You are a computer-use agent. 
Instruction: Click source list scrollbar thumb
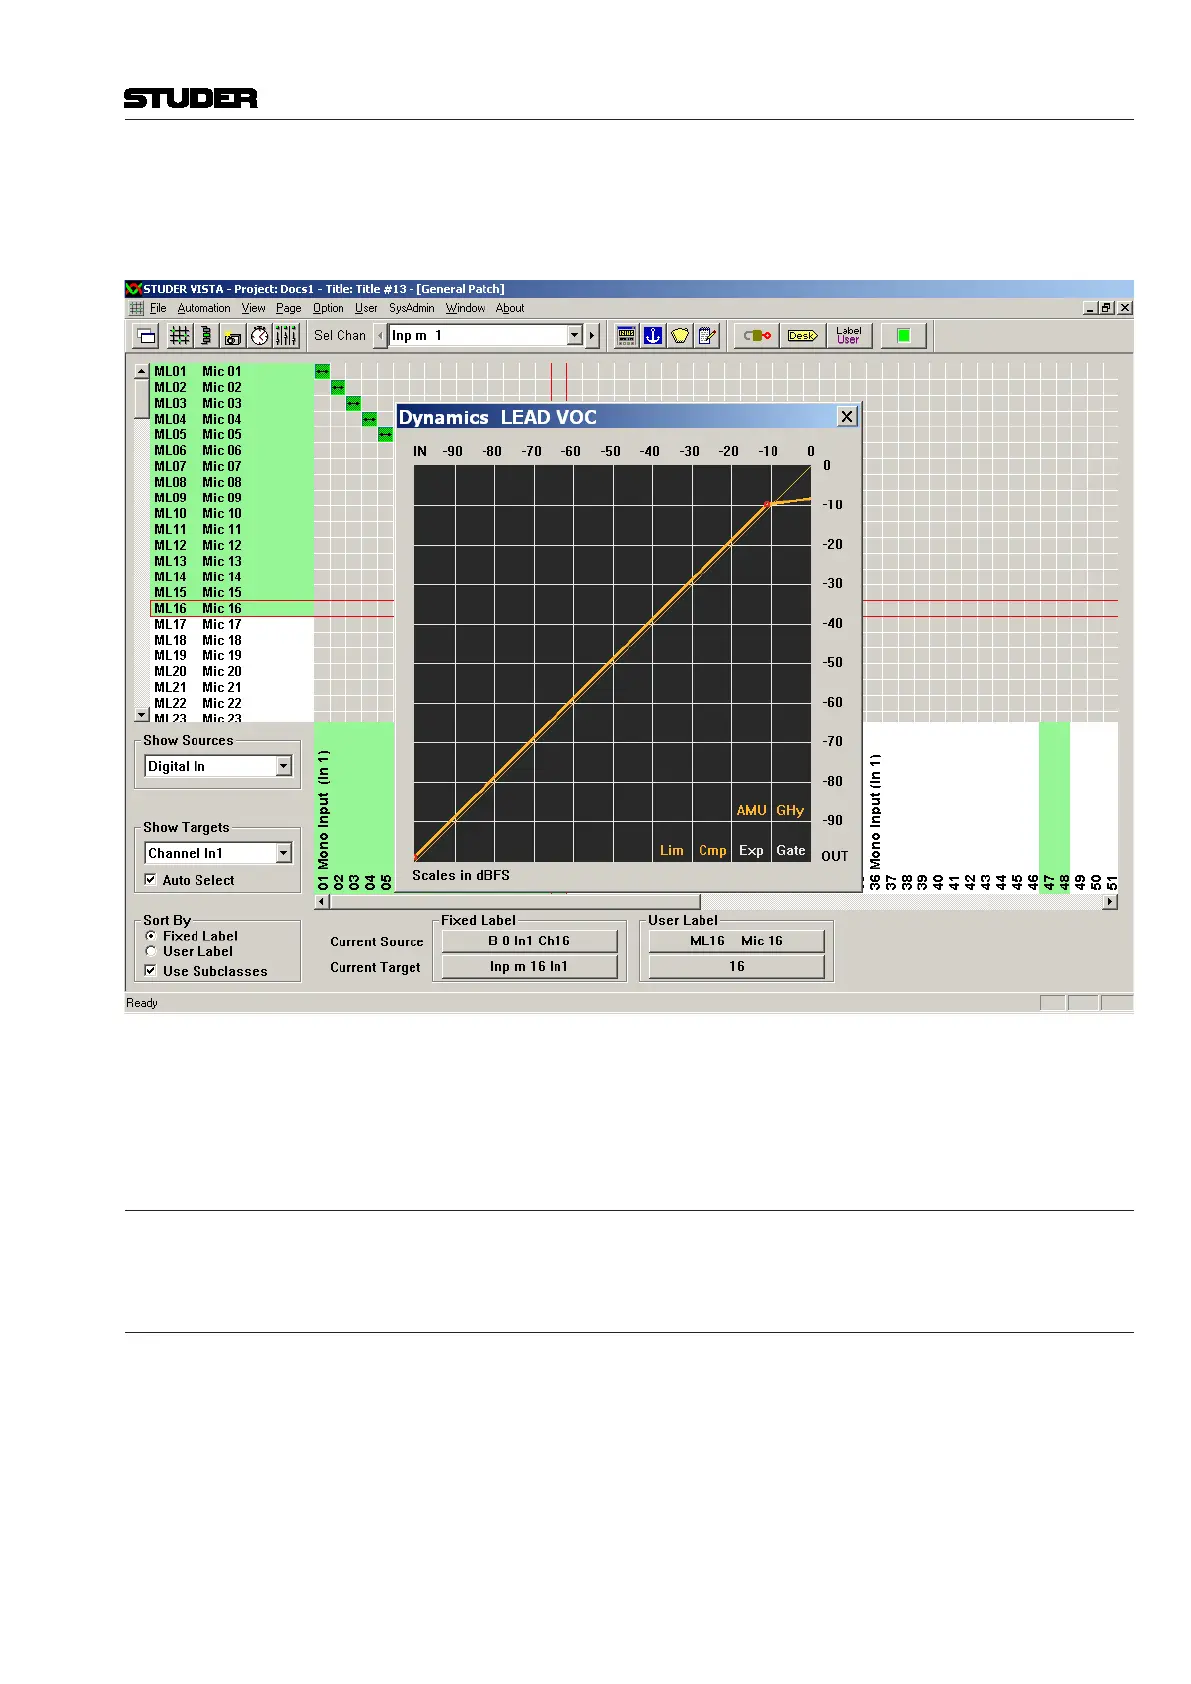(142, 398)
